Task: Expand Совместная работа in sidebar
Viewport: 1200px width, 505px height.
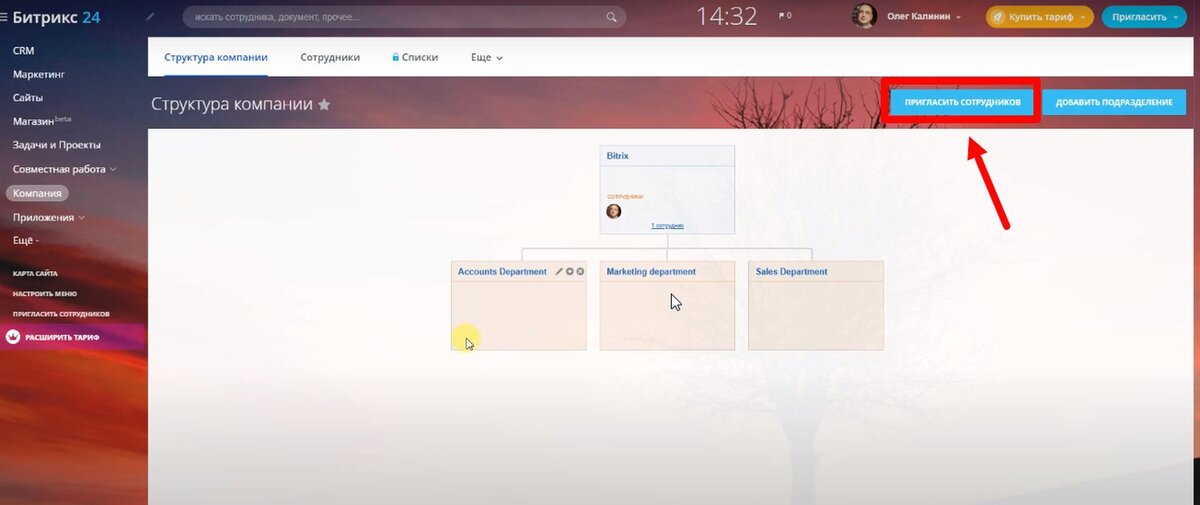Action: pyautogui.click(x=64, y=169)
